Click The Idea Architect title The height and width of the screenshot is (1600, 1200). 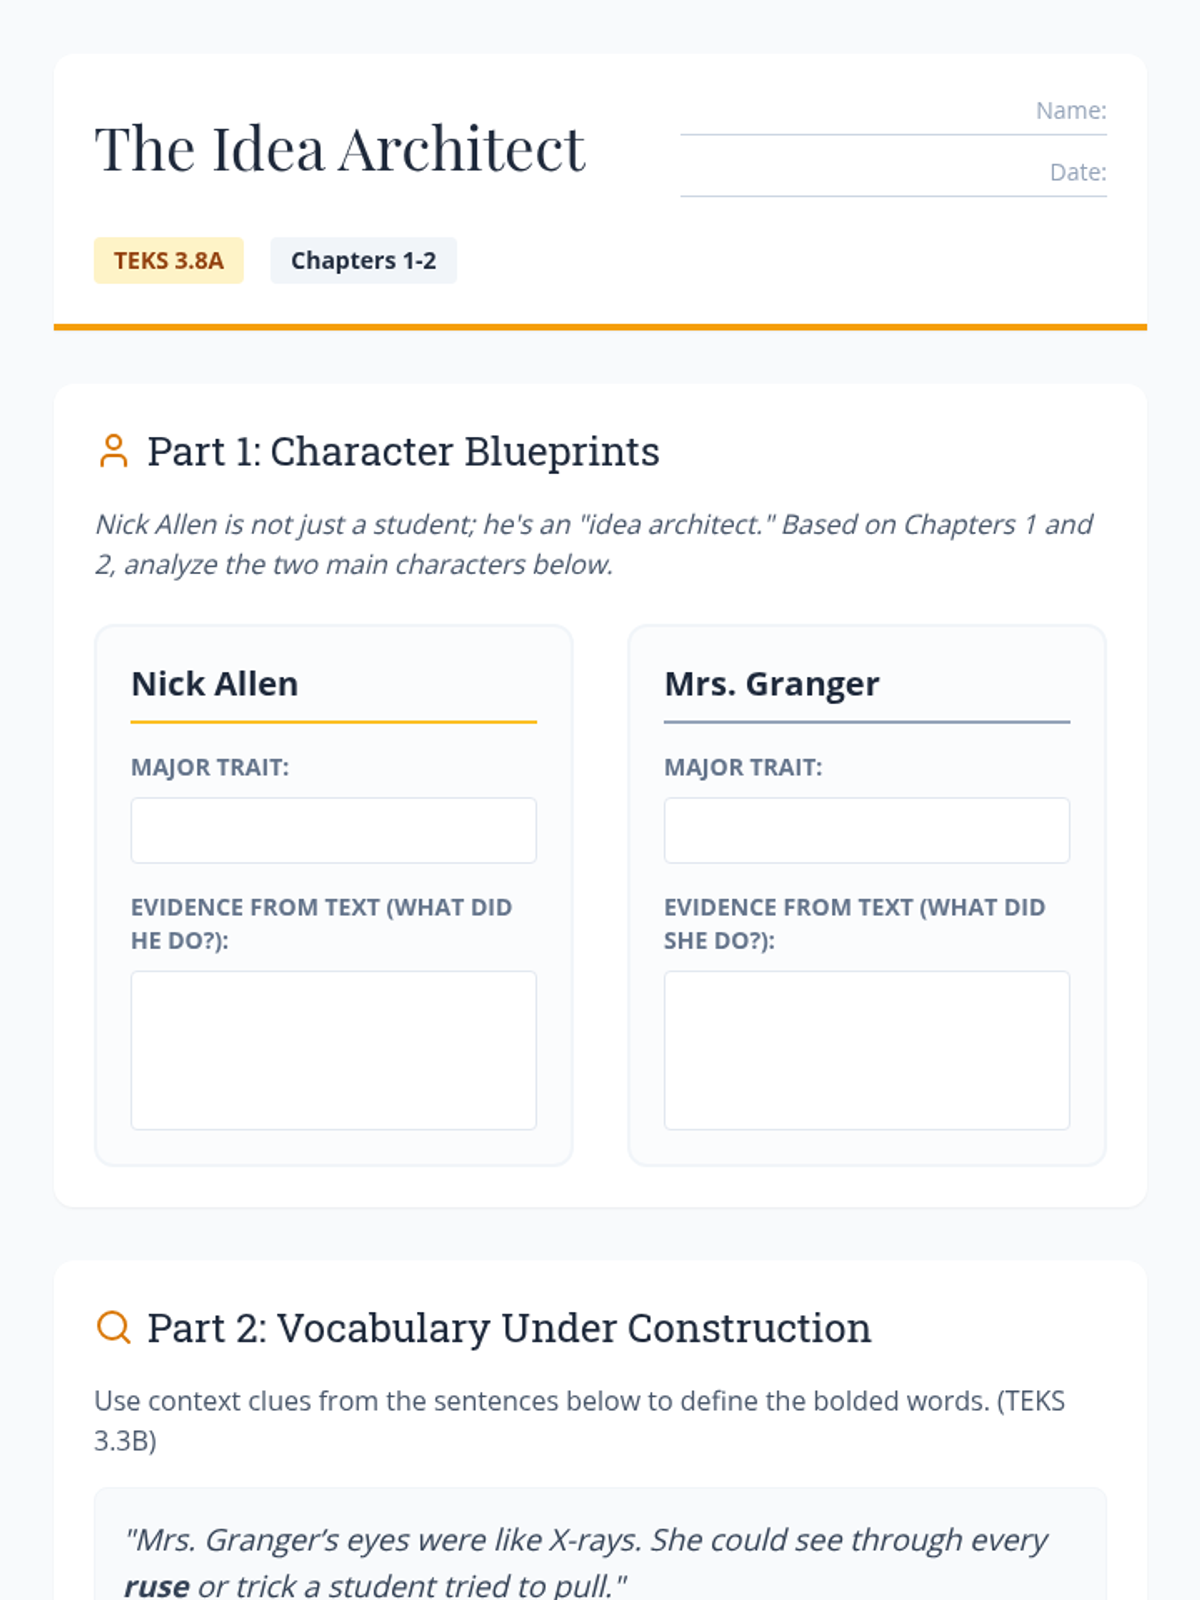coord(340,149)
